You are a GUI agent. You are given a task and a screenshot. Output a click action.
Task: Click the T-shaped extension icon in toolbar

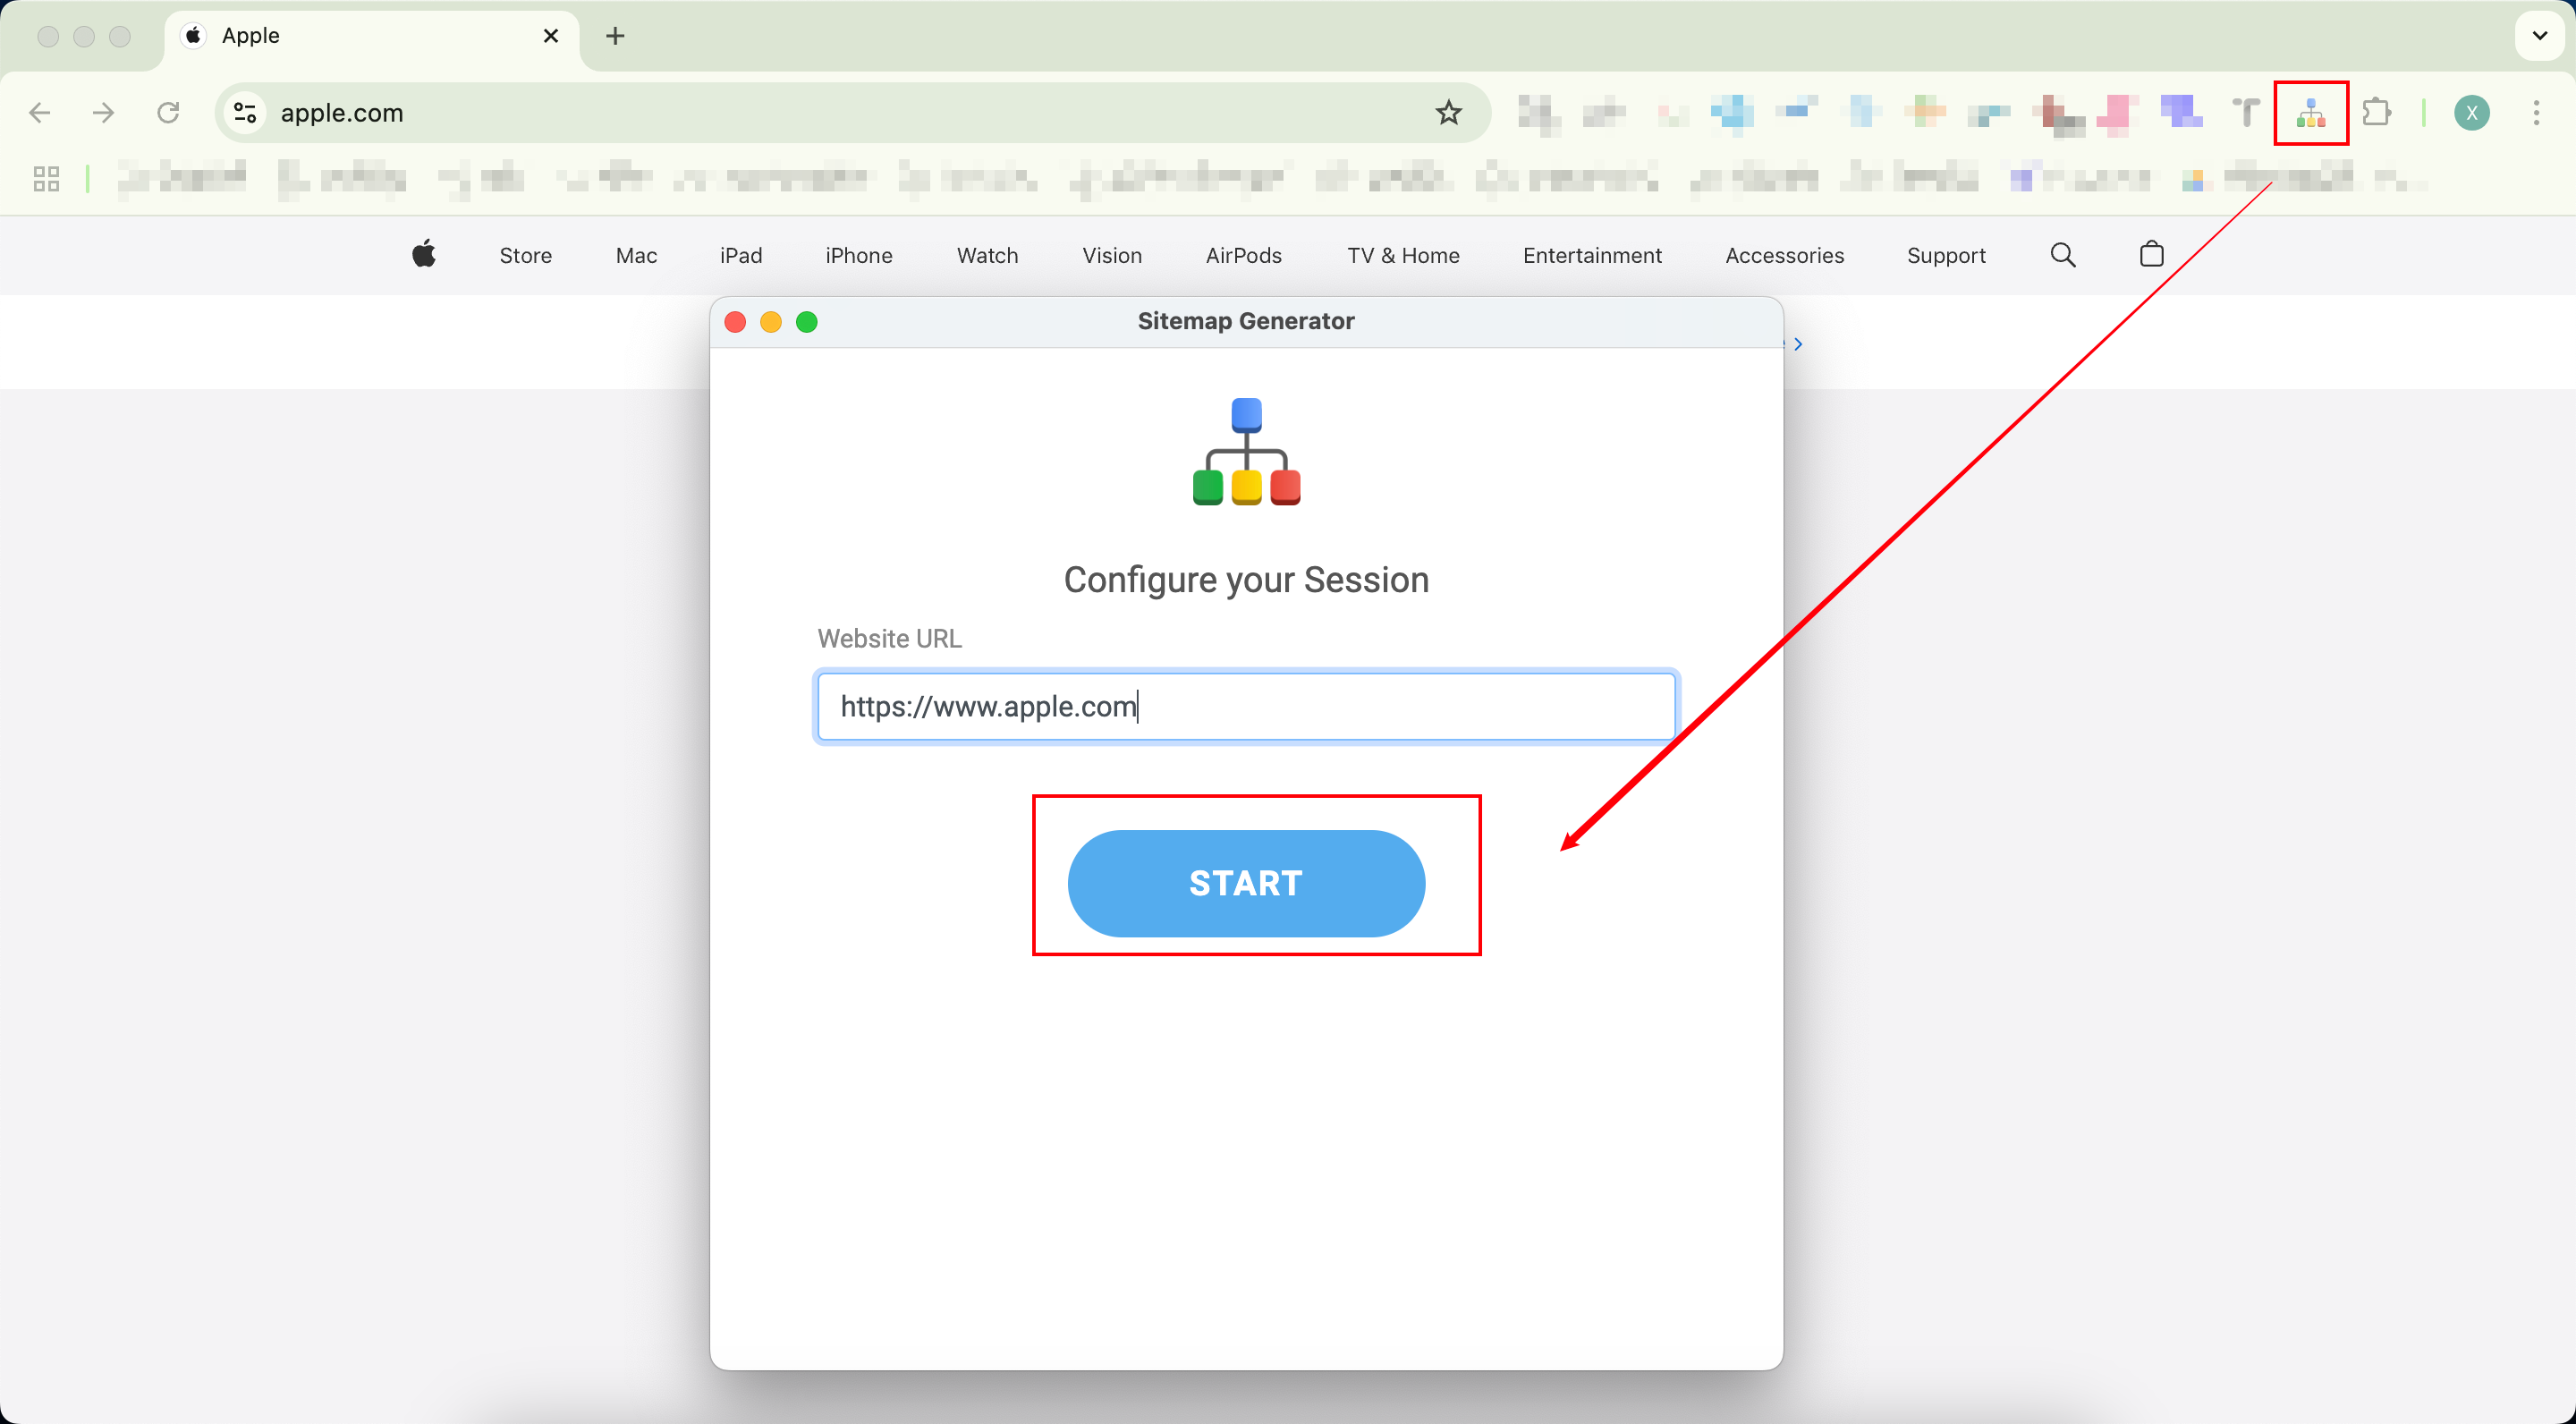coord(2245,113)
